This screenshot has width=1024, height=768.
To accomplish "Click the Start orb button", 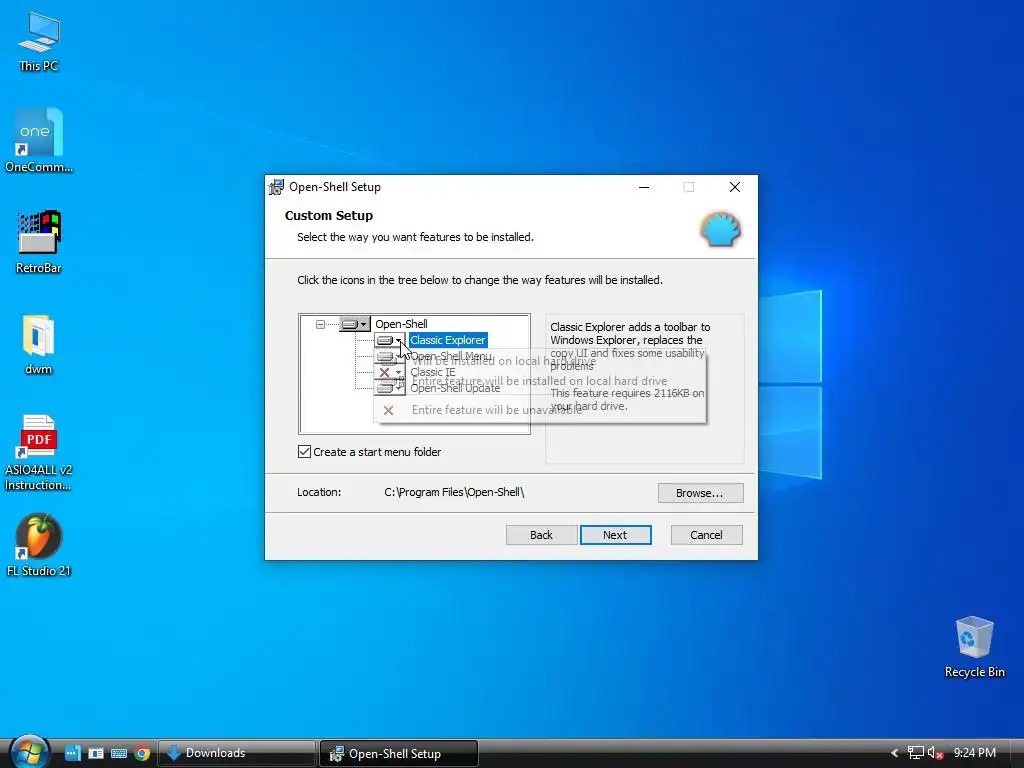I will [29, 752].
